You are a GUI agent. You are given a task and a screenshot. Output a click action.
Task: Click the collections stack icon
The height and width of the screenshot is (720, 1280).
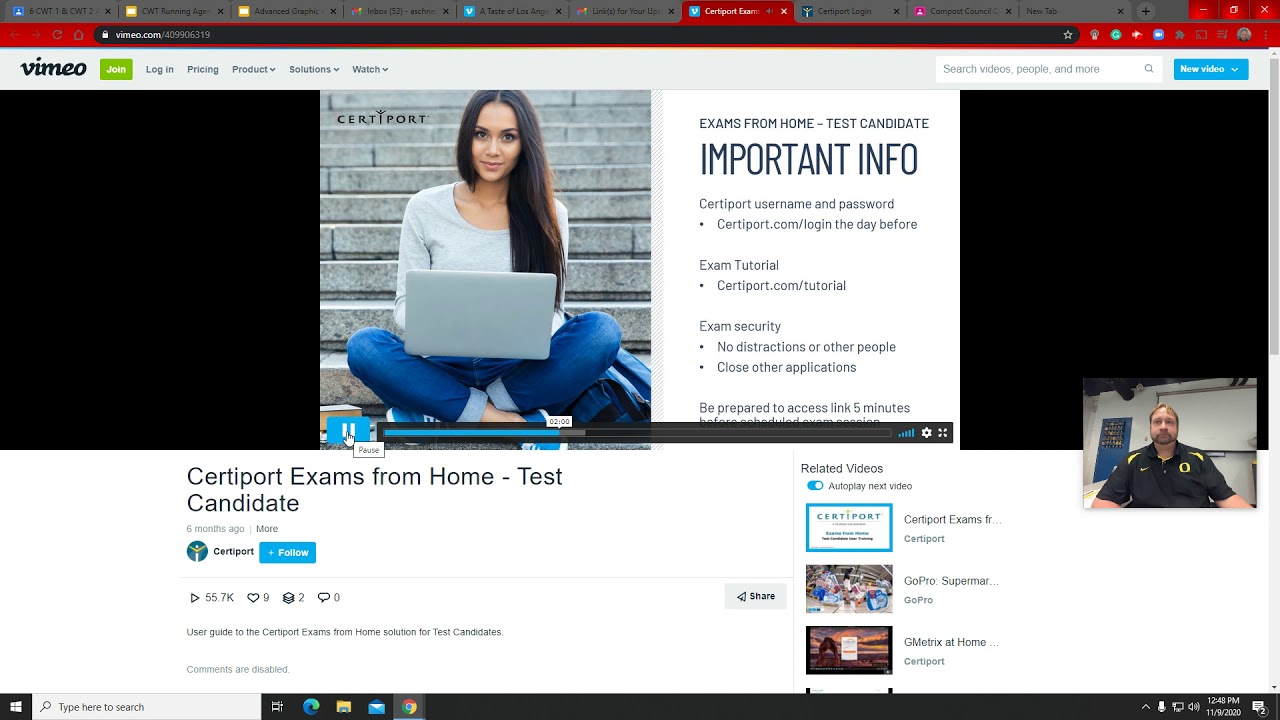click(288, 598)
